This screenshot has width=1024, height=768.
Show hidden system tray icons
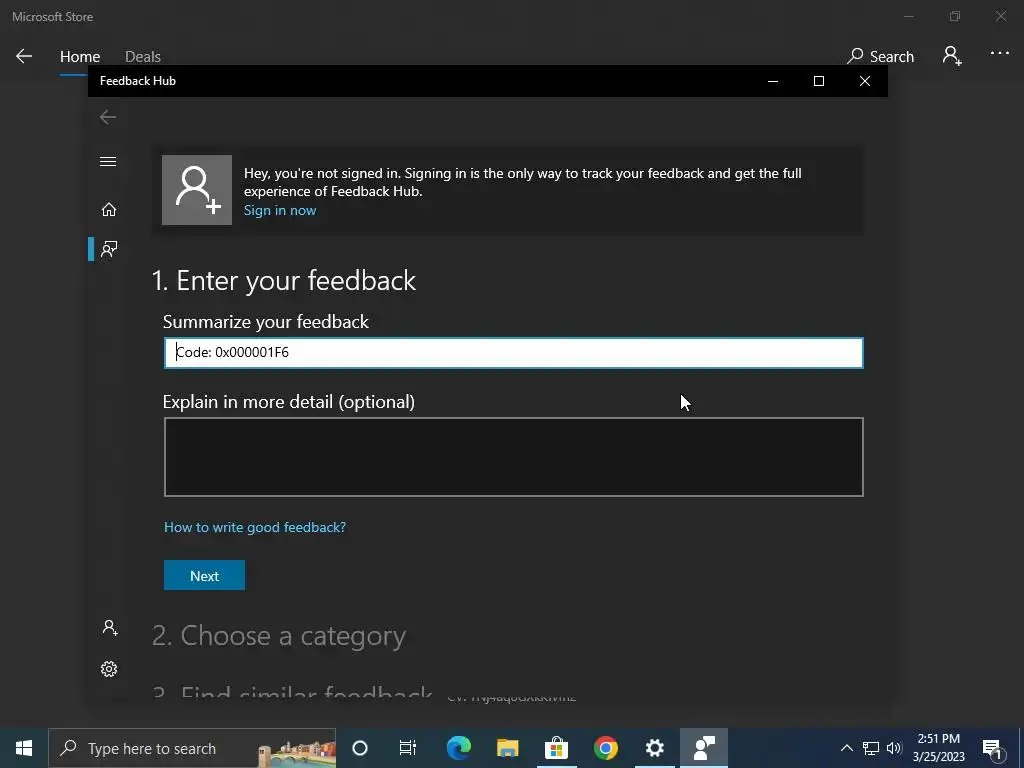click(x=846, y=748)
